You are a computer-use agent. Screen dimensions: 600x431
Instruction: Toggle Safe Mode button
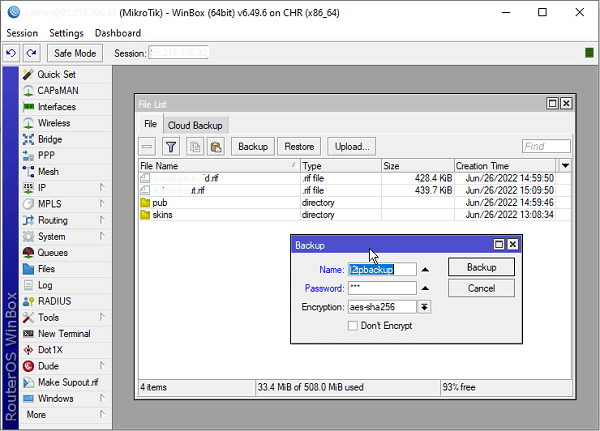pos(75,53)
